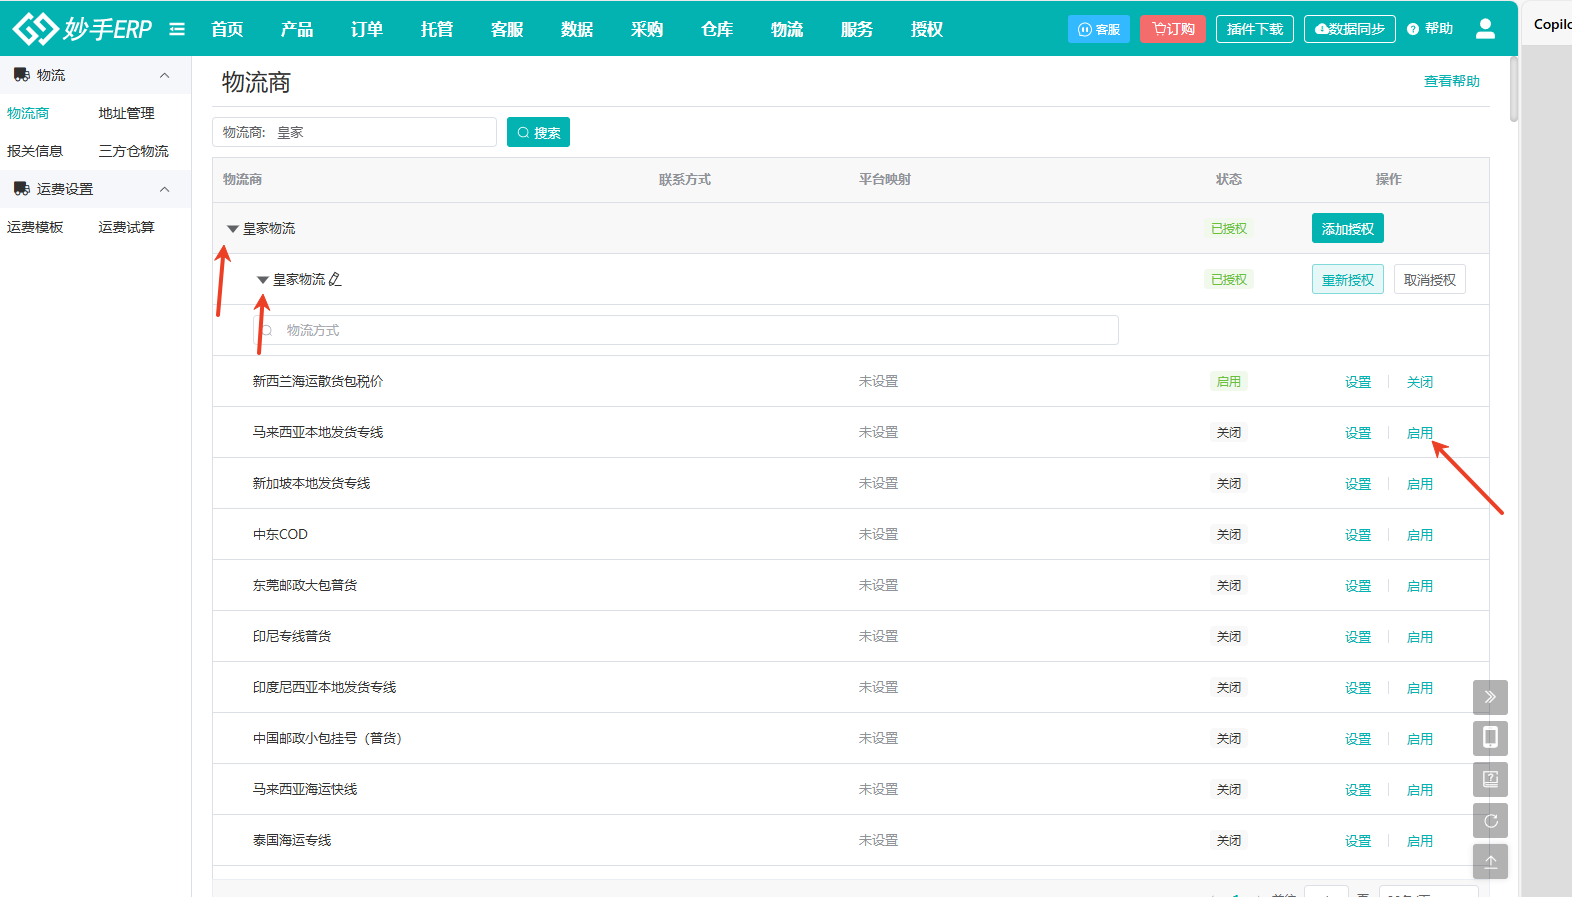Click 设置 for 中东COD
Viewport: 1572px width, 897px height.
pos(1358,535)
